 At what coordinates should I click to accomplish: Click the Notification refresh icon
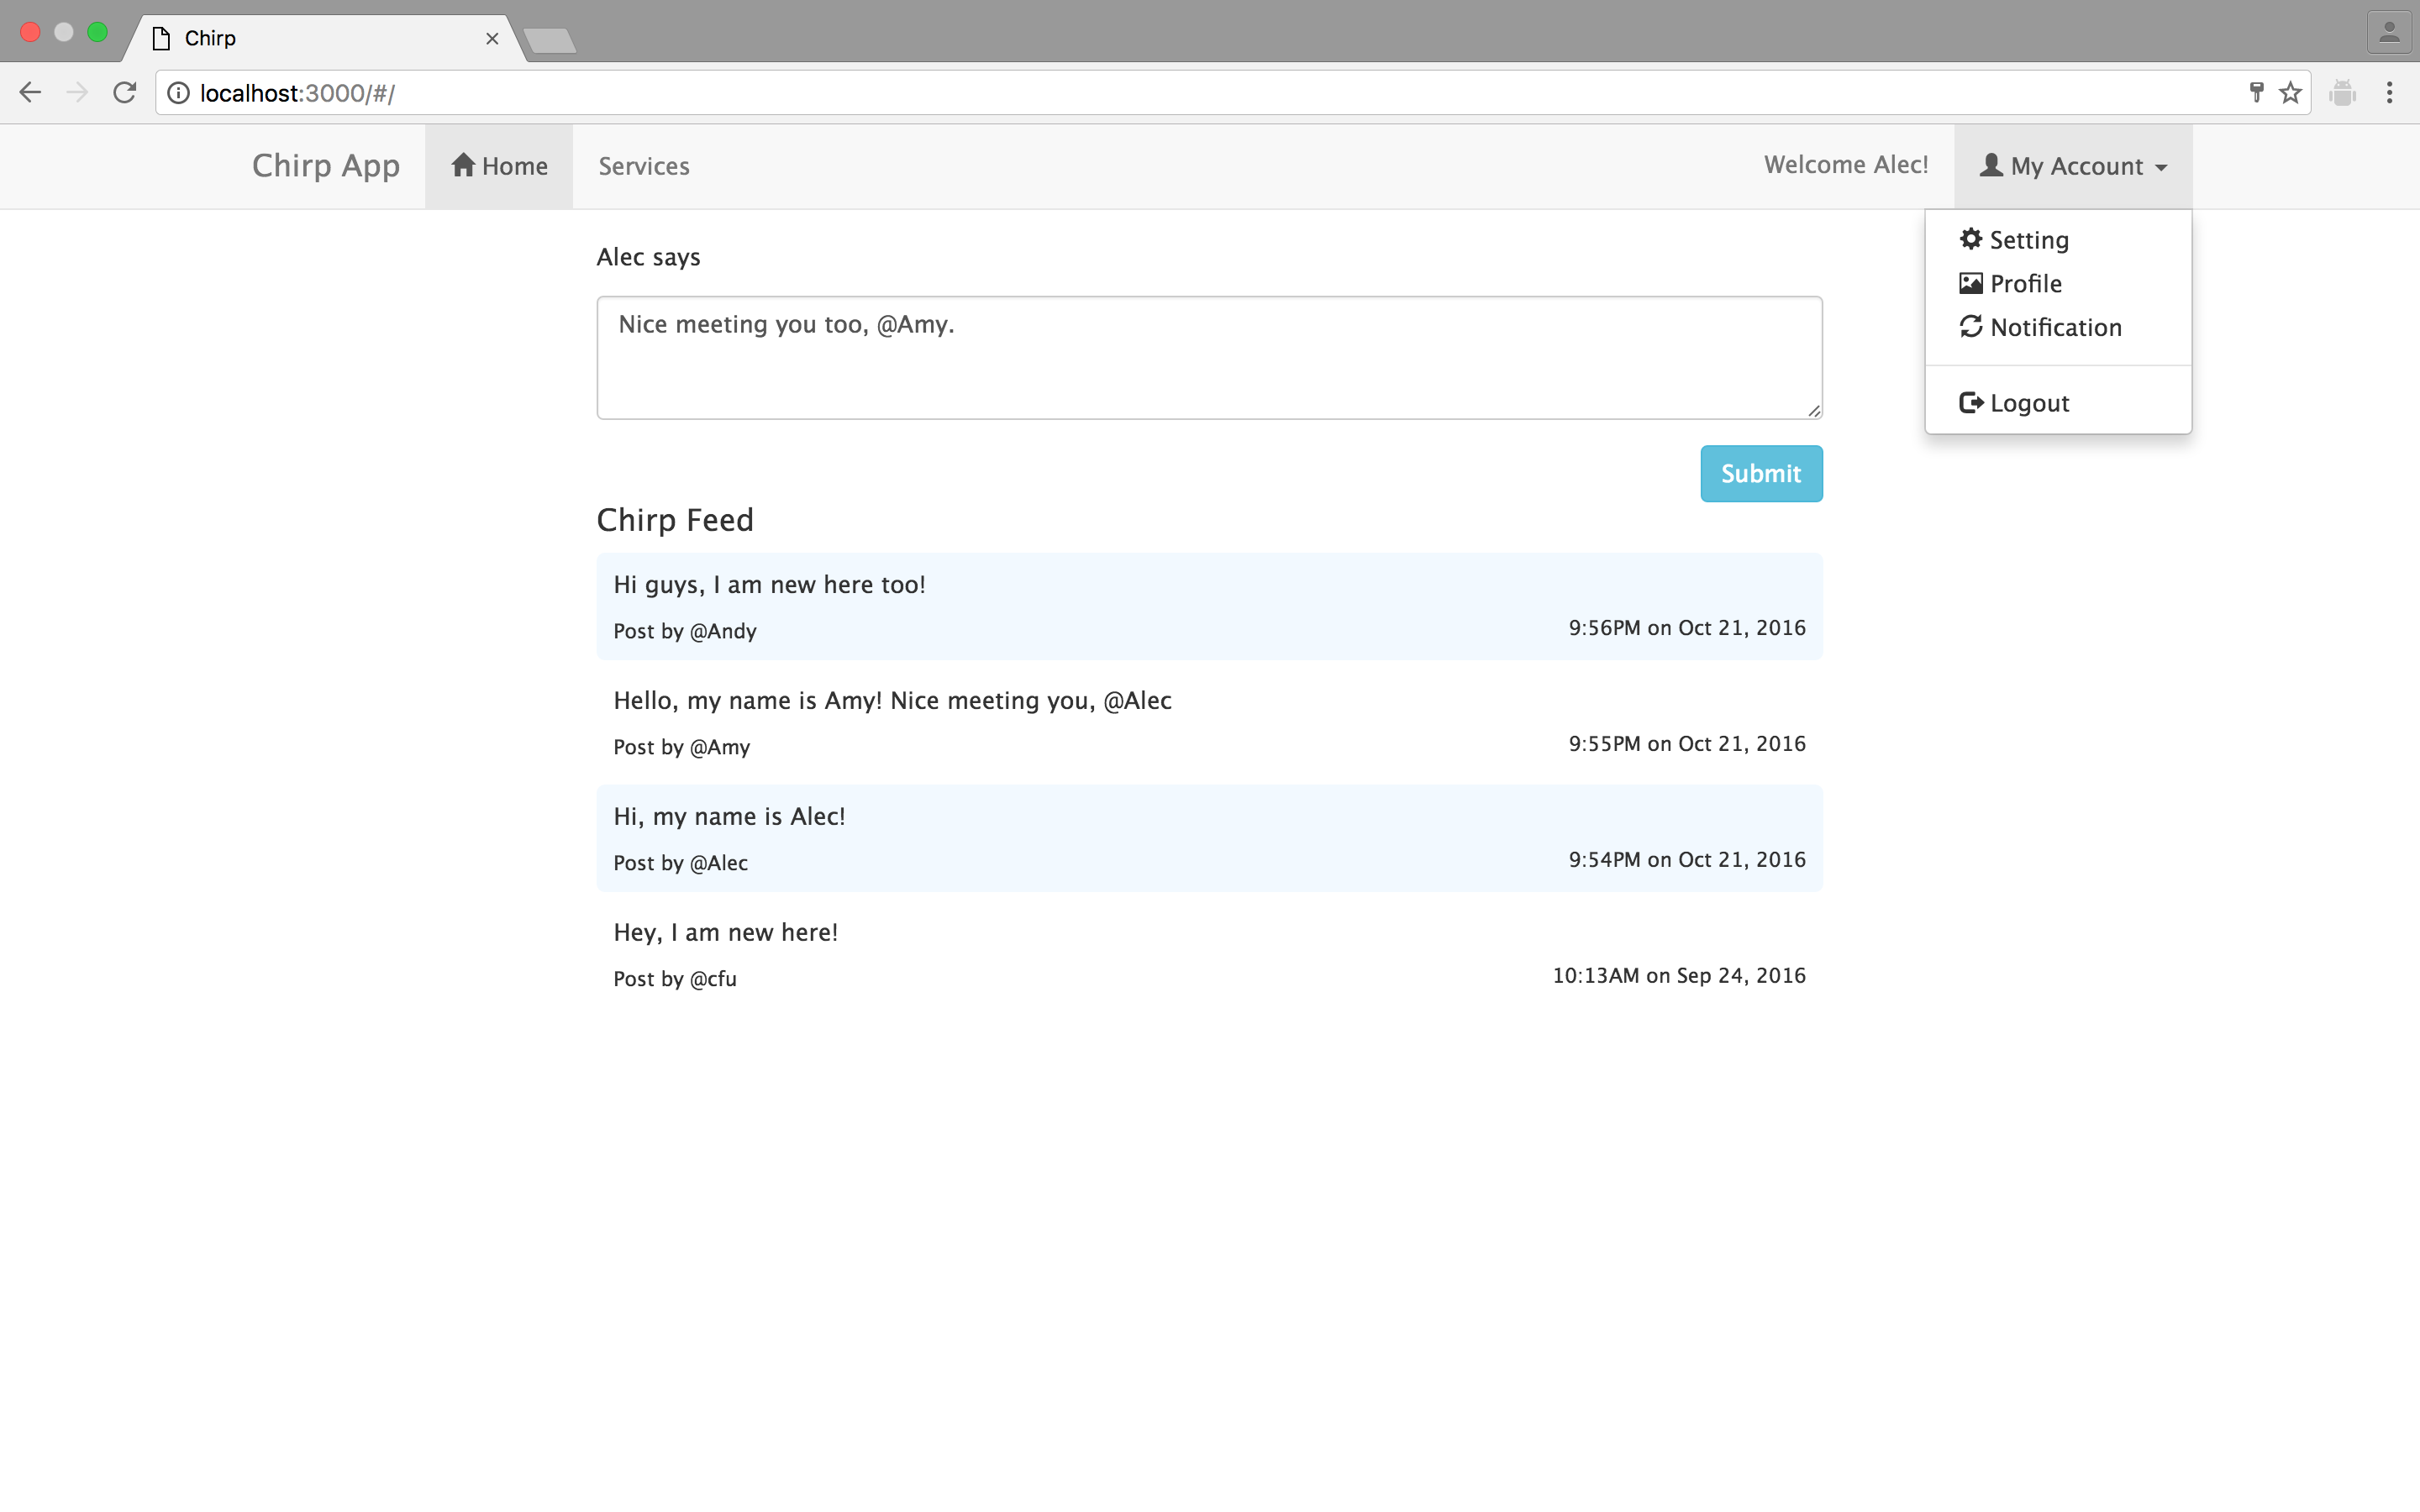pyautogui.click(x=1970, y=327)
